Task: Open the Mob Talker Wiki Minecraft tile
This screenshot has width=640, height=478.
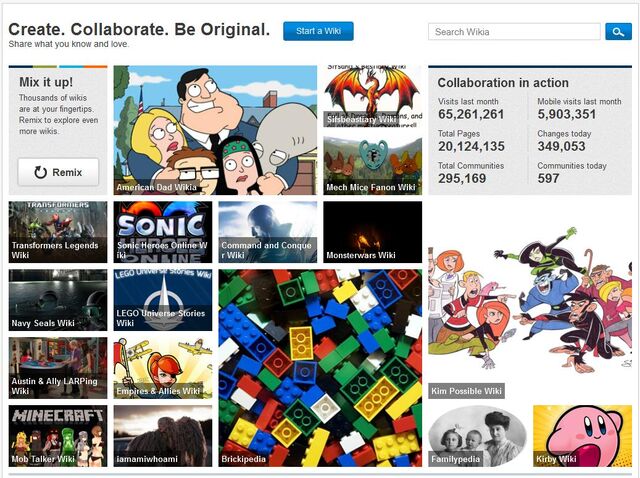Action: [x=58, y=436]
